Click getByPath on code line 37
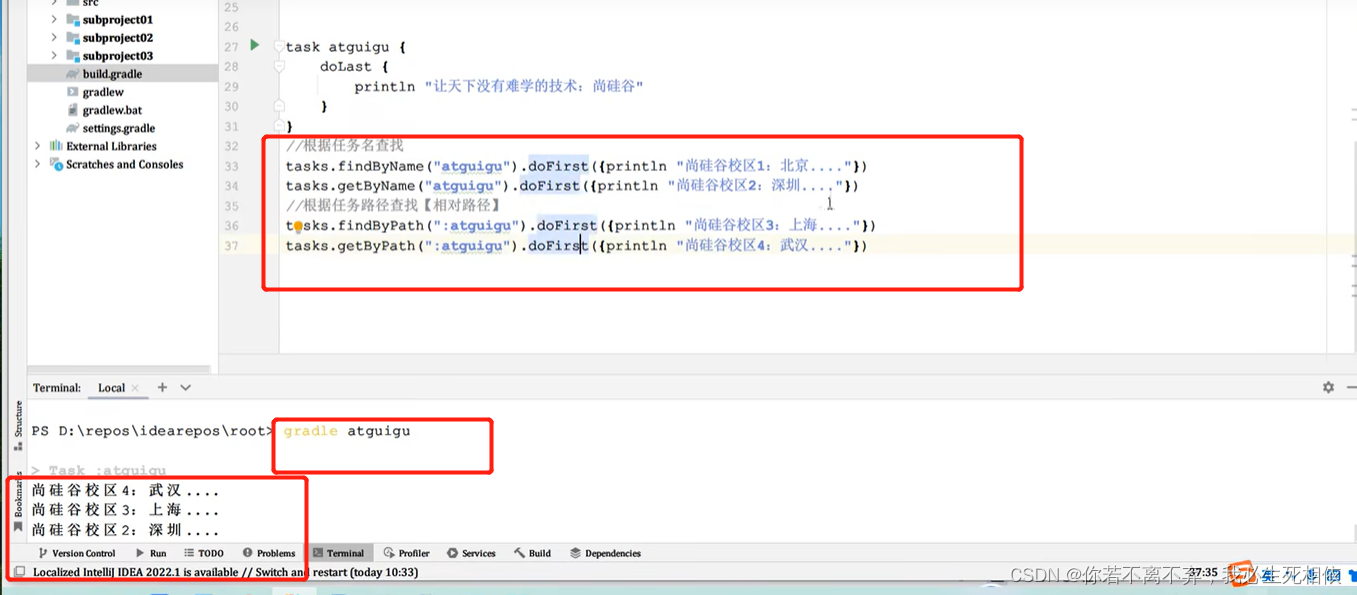This screenshot has height=595, width=1357. coord(376,246)
